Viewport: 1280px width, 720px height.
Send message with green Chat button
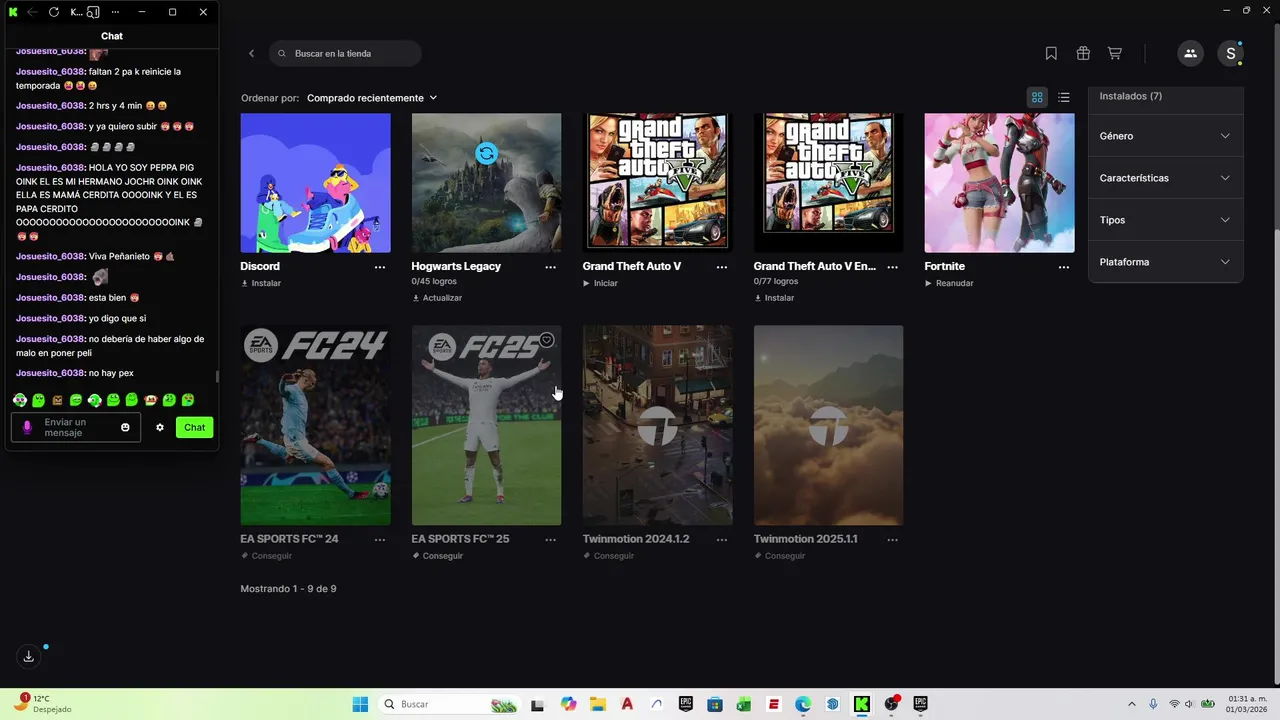pyautogui.click(x=194, y=427)
